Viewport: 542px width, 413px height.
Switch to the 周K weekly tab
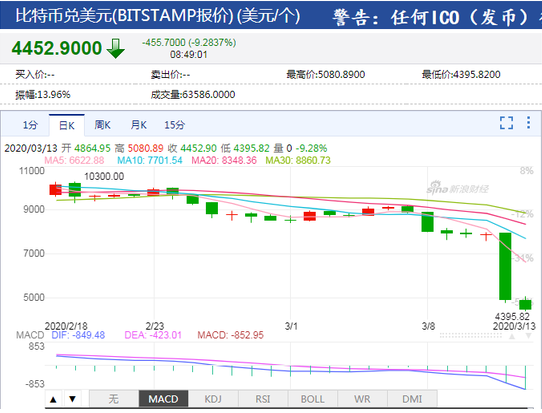point(102,125)
